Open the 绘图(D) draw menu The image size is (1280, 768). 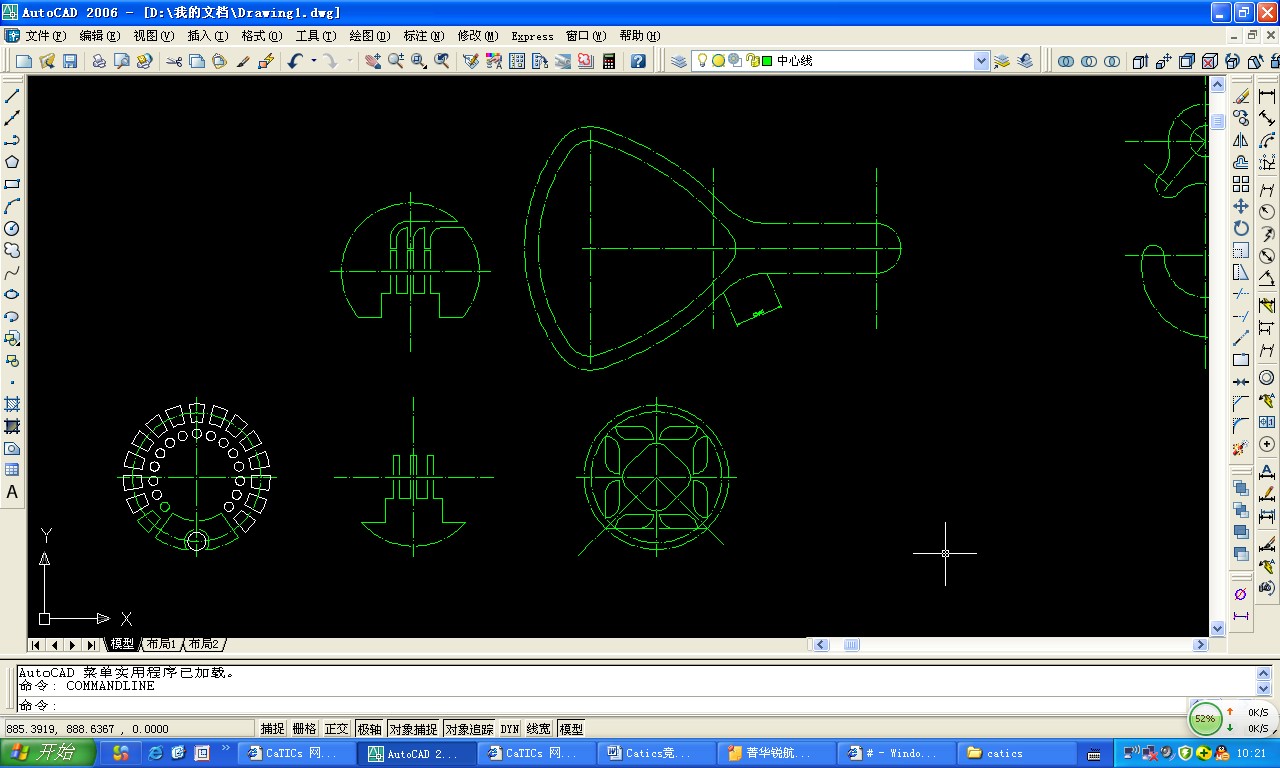coord(369,36)
